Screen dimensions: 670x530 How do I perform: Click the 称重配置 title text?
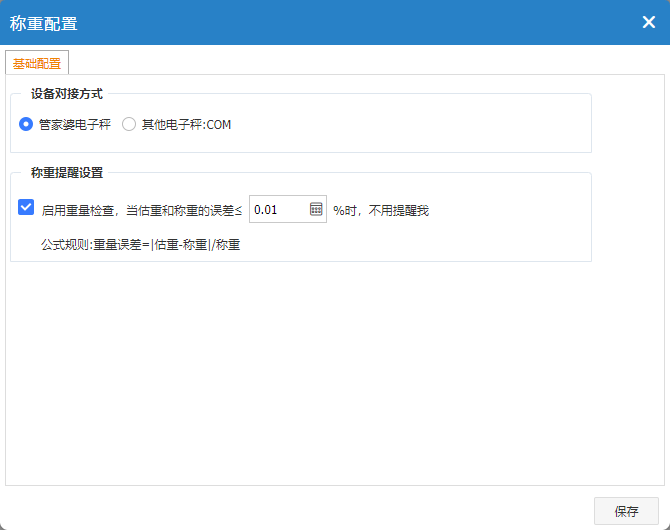[44, 24]
